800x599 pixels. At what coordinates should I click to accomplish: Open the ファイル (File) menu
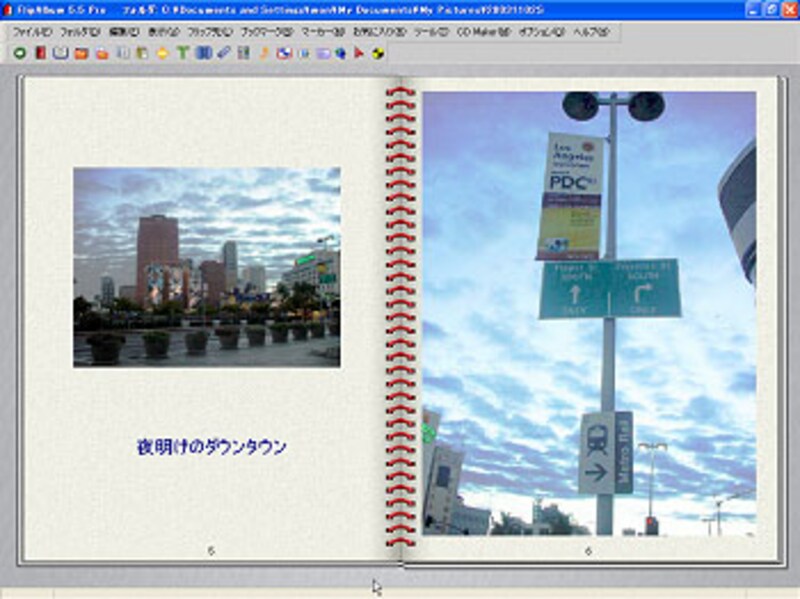(32, 32)
